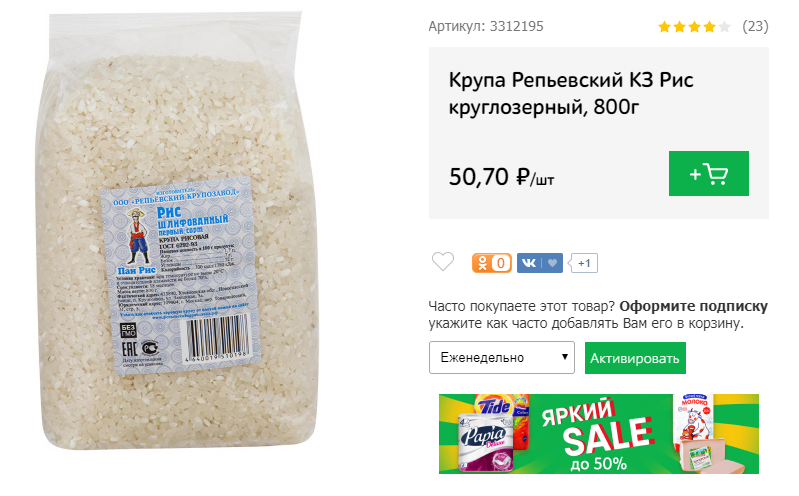Screen dimensions: 799x496
Task: Rate product with the first star
Action: pos(664,27)
